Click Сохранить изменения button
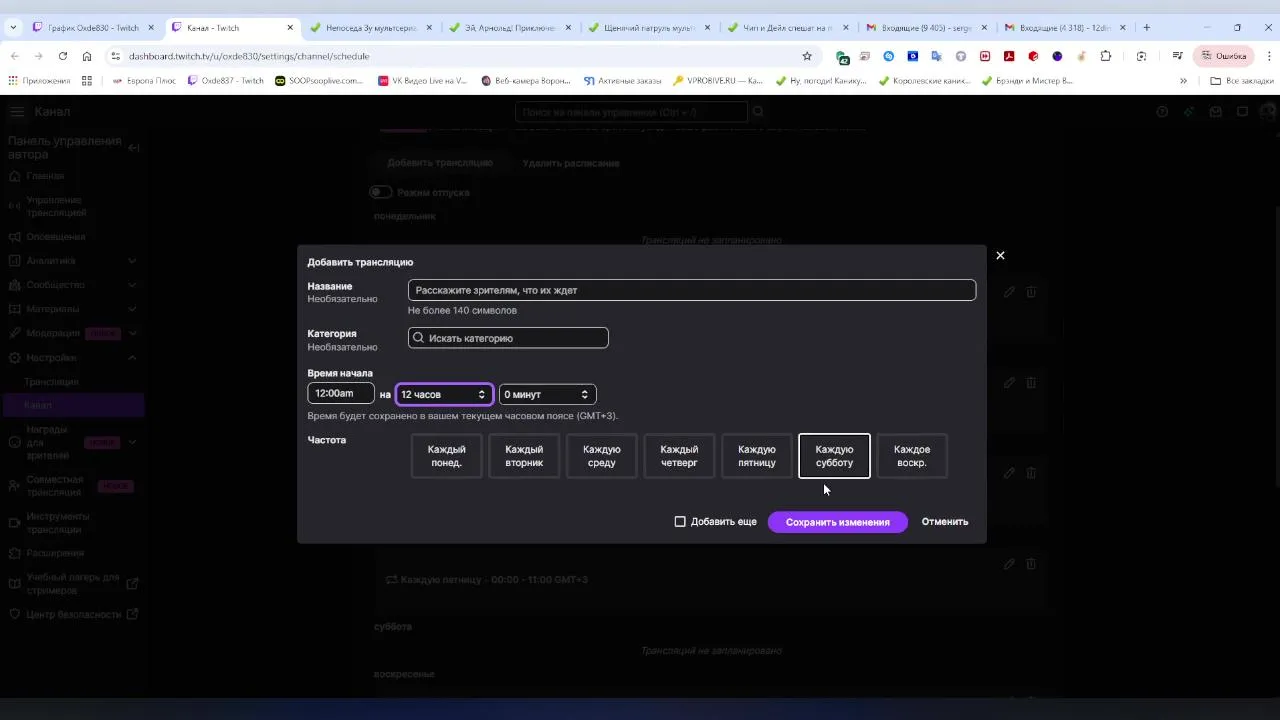The width and height of the screenshot is (1280, 720). tap(837, 522)
